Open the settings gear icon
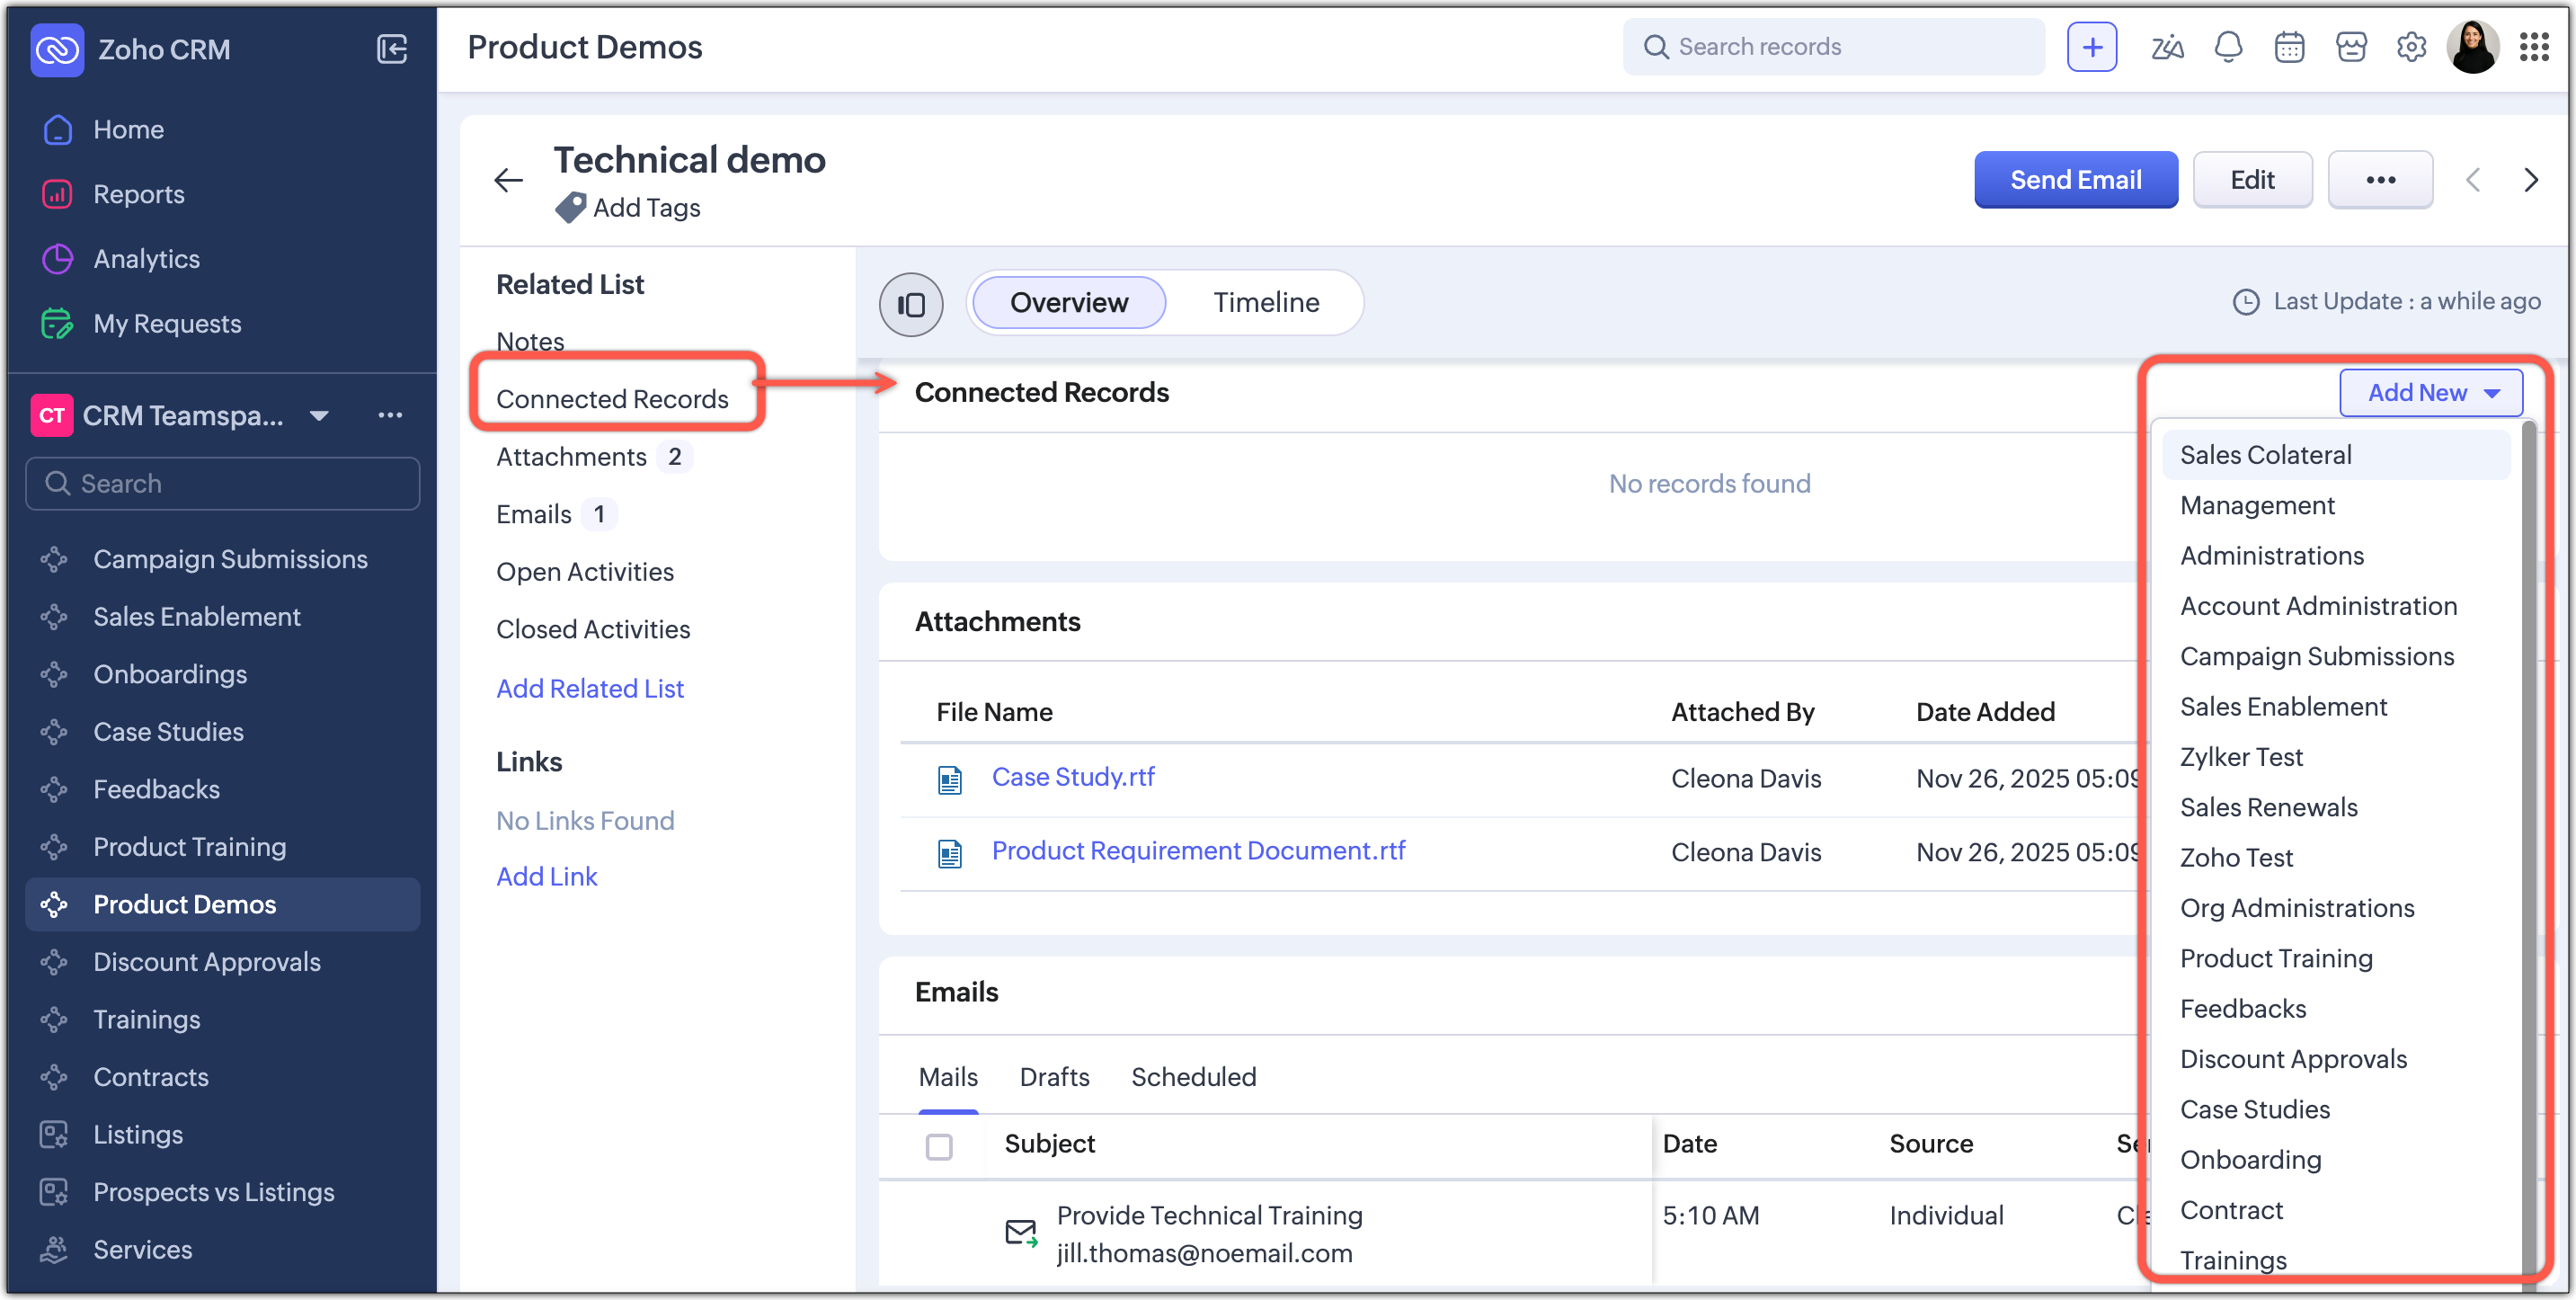Image resolution: width=2576 pixels, height=1300 pixels. (2411, 47)
